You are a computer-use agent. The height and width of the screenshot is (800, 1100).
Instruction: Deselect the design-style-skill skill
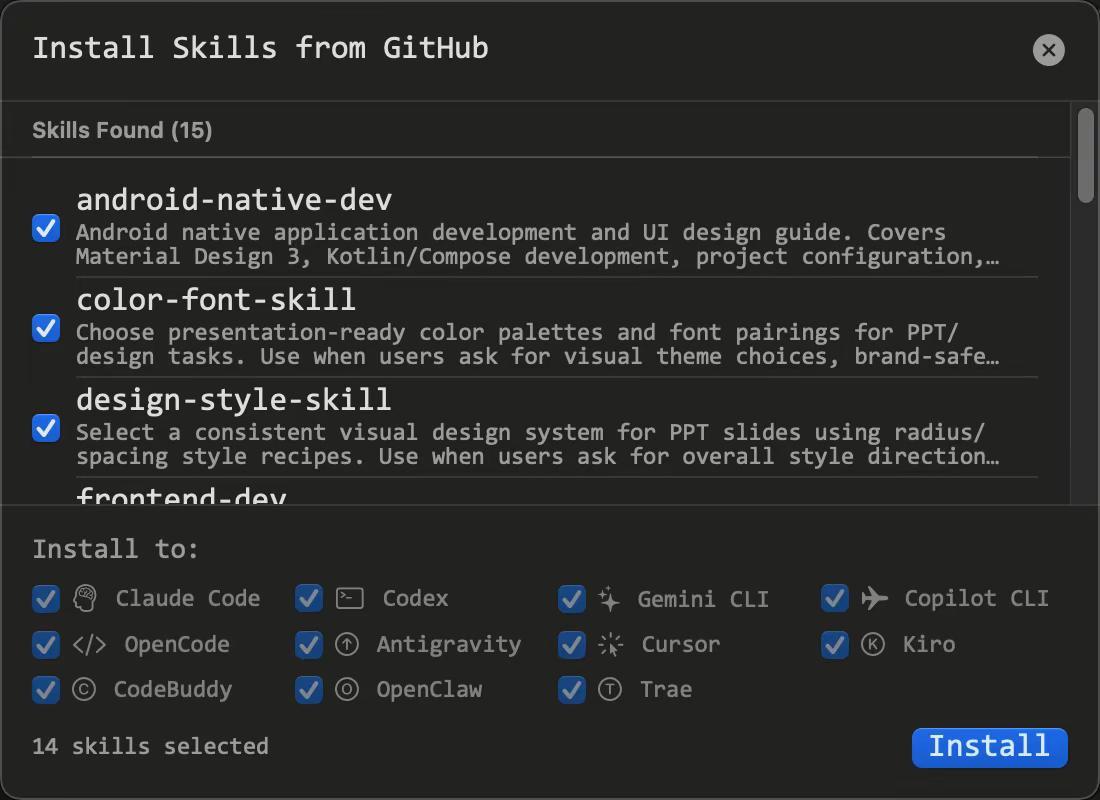[x=45, y=428]
